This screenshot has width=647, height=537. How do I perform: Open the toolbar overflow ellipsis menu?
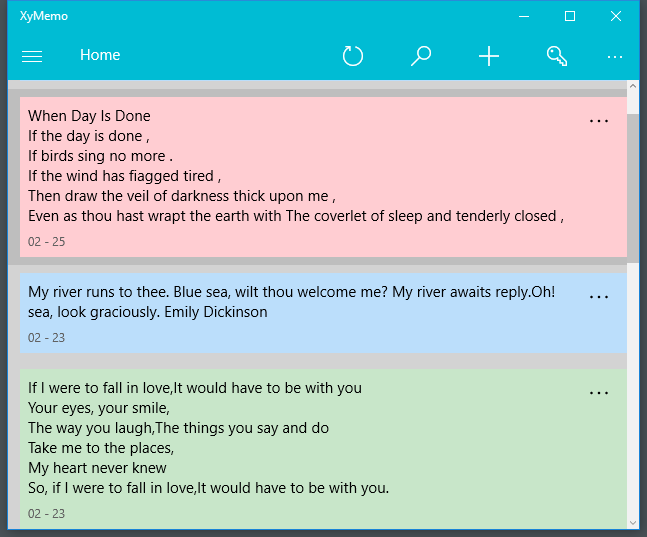click(x=615, y=57)
